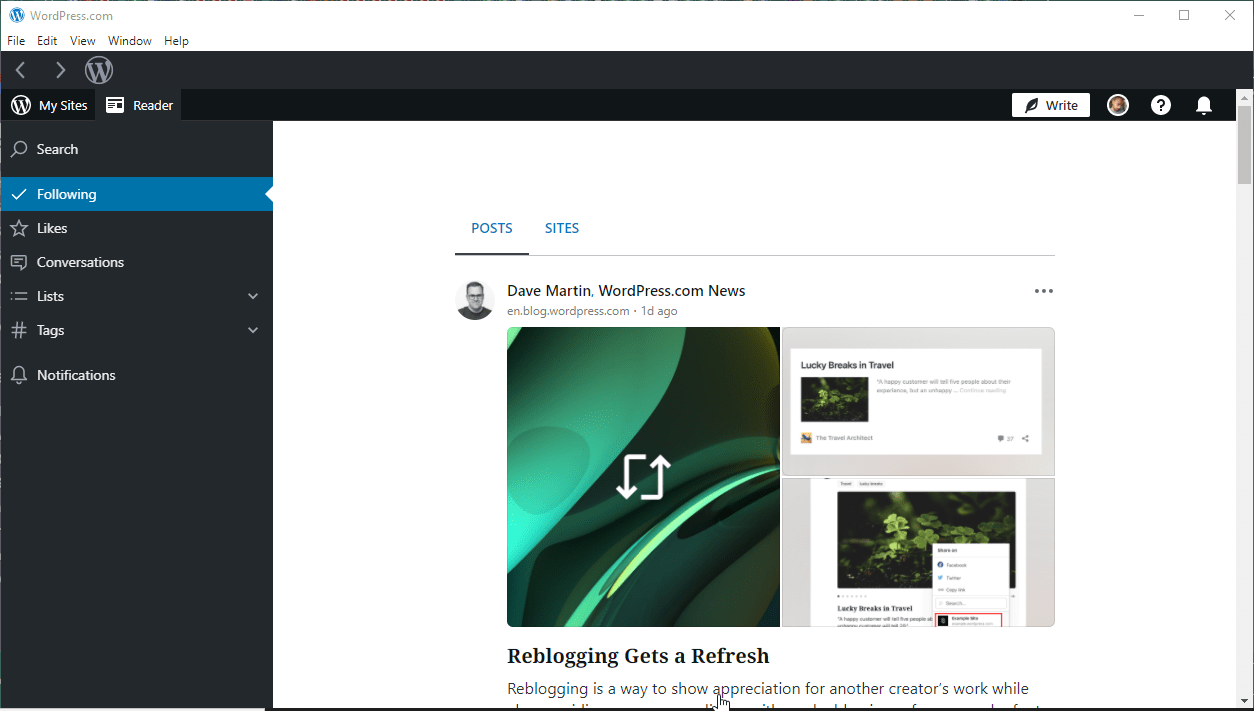Open the Reblogging Gets a Refresh post title
Viewport: 1254px width, 711px height.
tap(638, 656)
